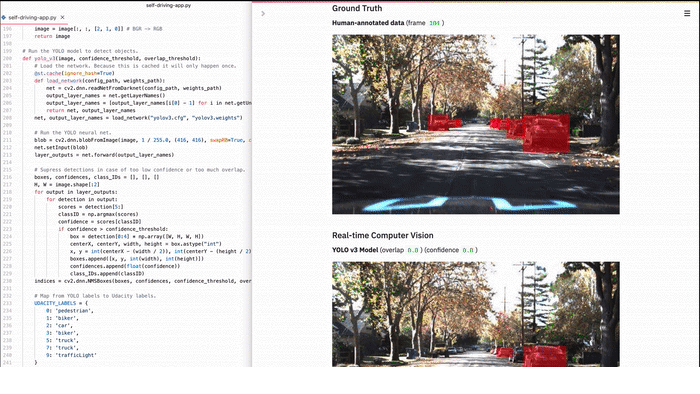Screen dimensions: 700x394
Task: Place cursor on def yolo_v3 function definition line
Action: coord(112,58)
